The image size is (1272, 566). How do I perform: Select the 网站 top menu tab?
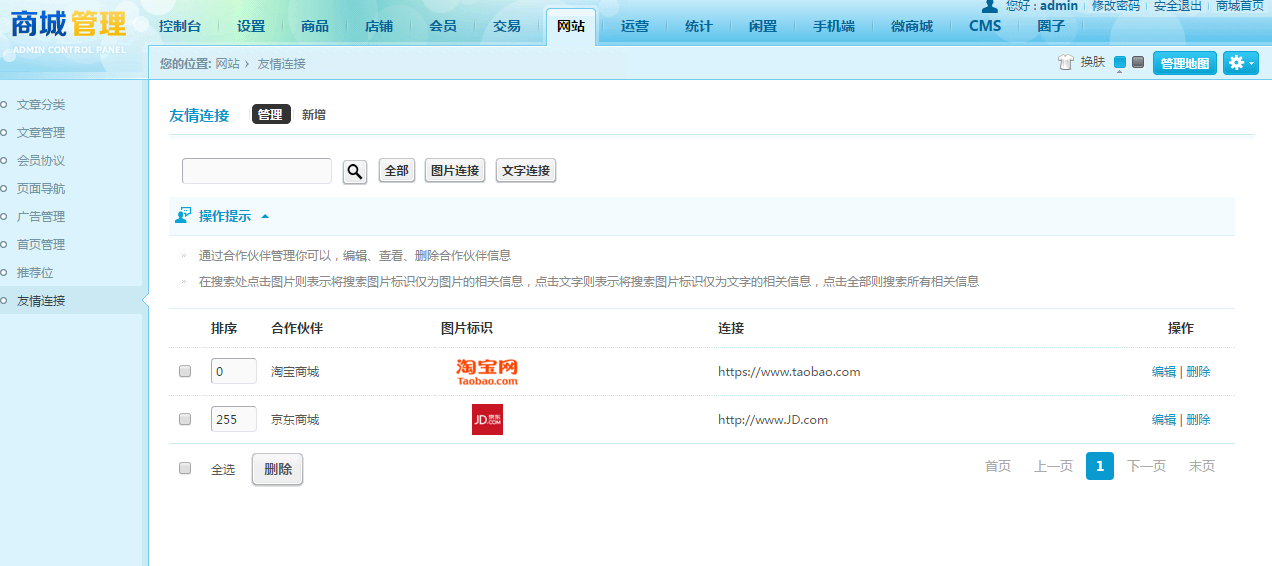[x=571, y=26]
